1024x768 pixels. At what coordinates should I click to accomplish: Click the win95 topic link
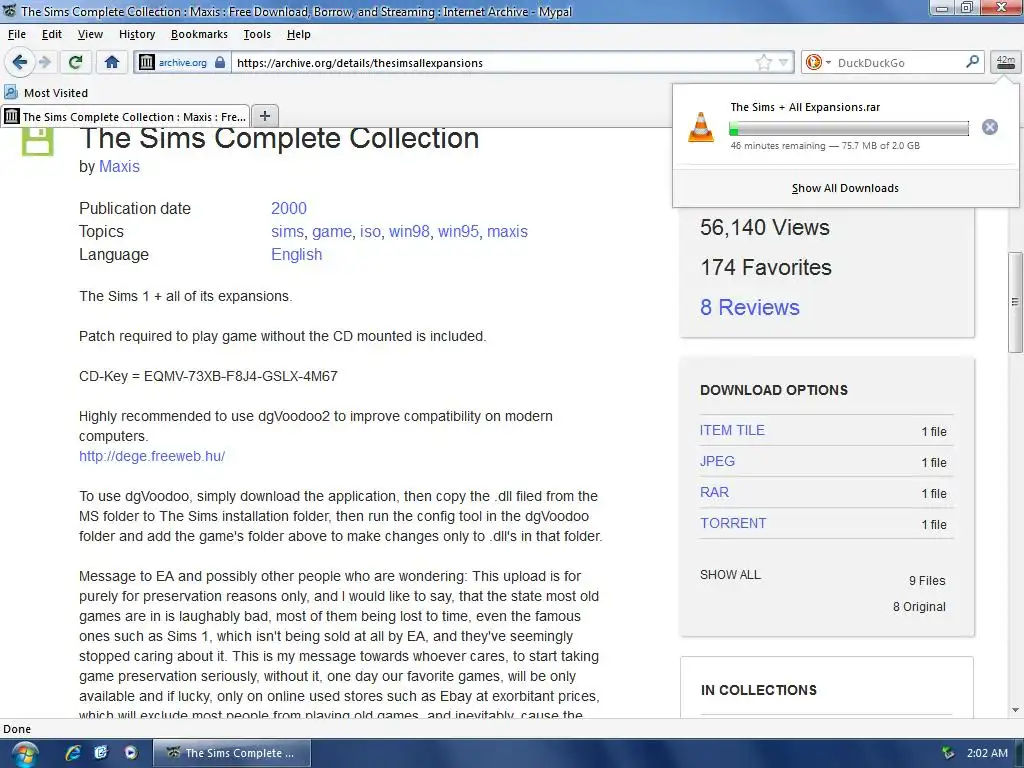coord(458,231)
